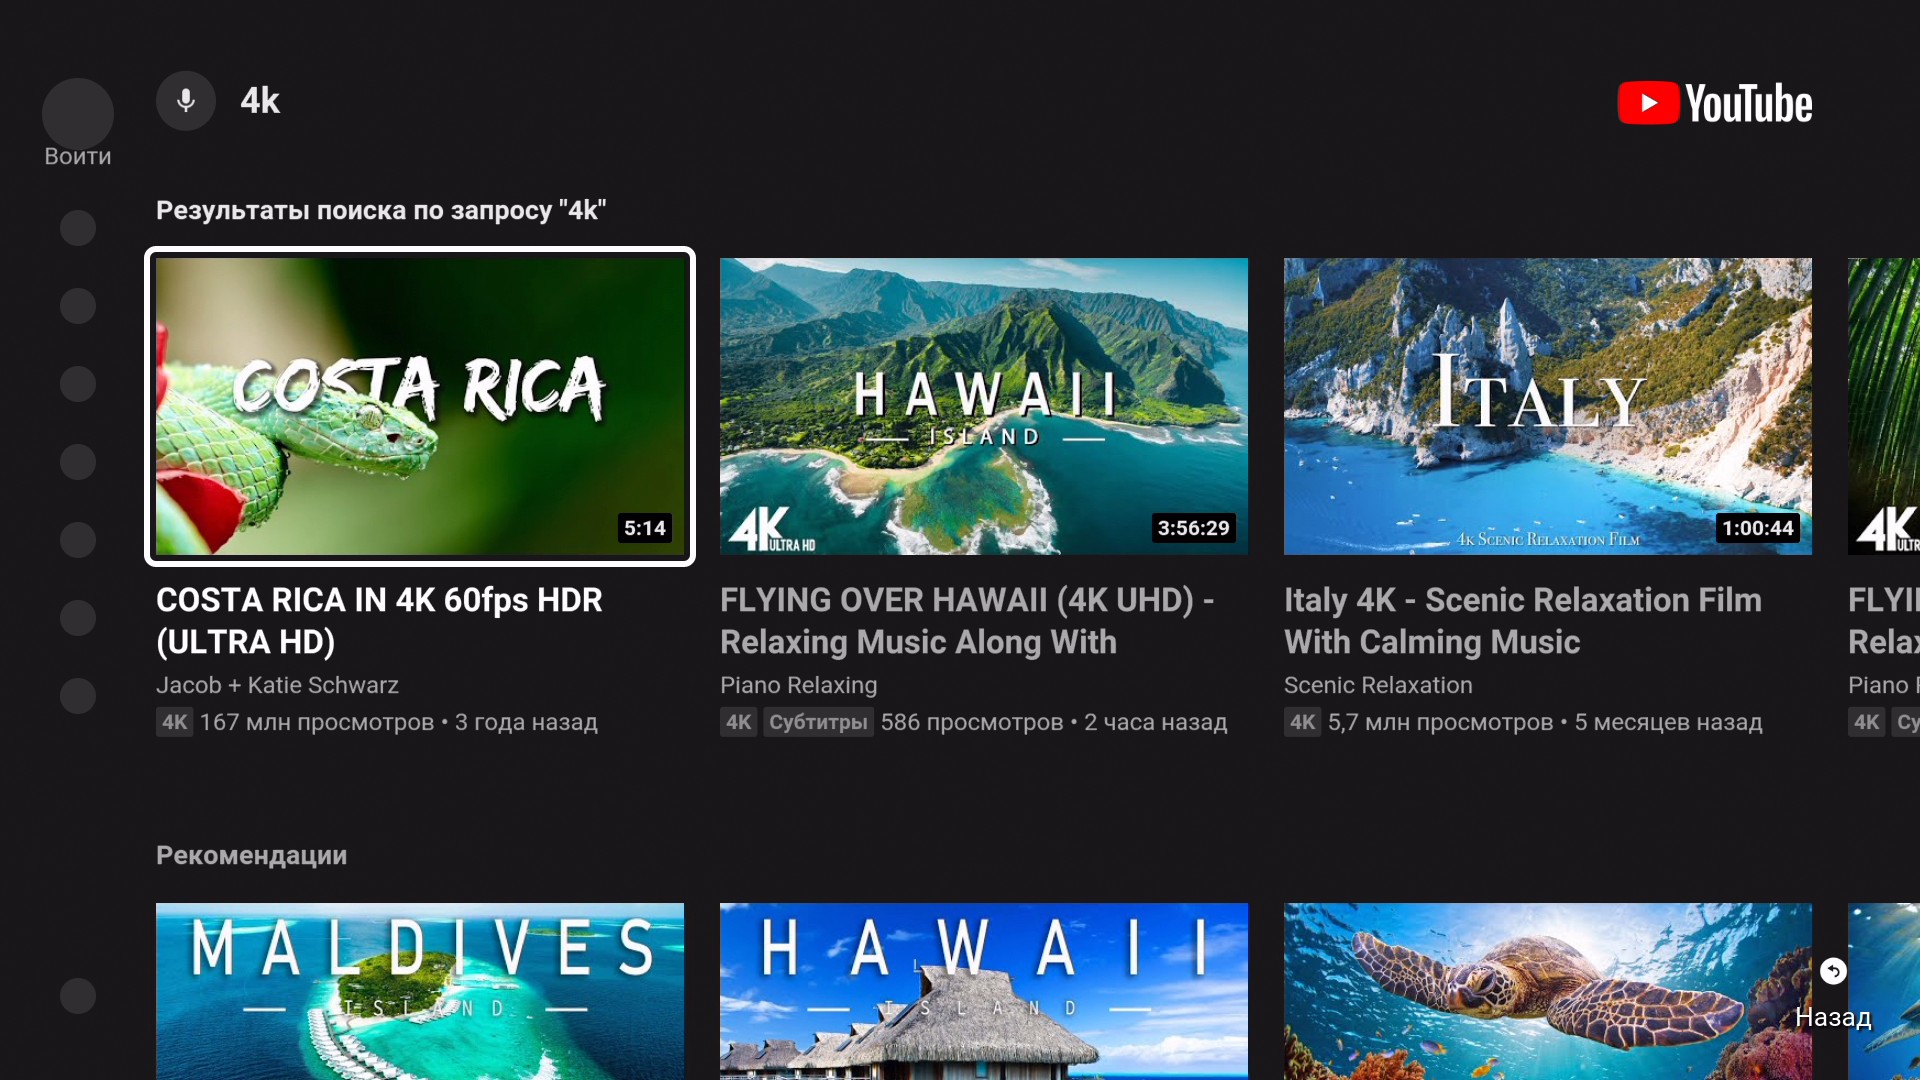Click the Войти sign-in label
This screenshot has width=1920, height=1080.
tap(78, 157)
